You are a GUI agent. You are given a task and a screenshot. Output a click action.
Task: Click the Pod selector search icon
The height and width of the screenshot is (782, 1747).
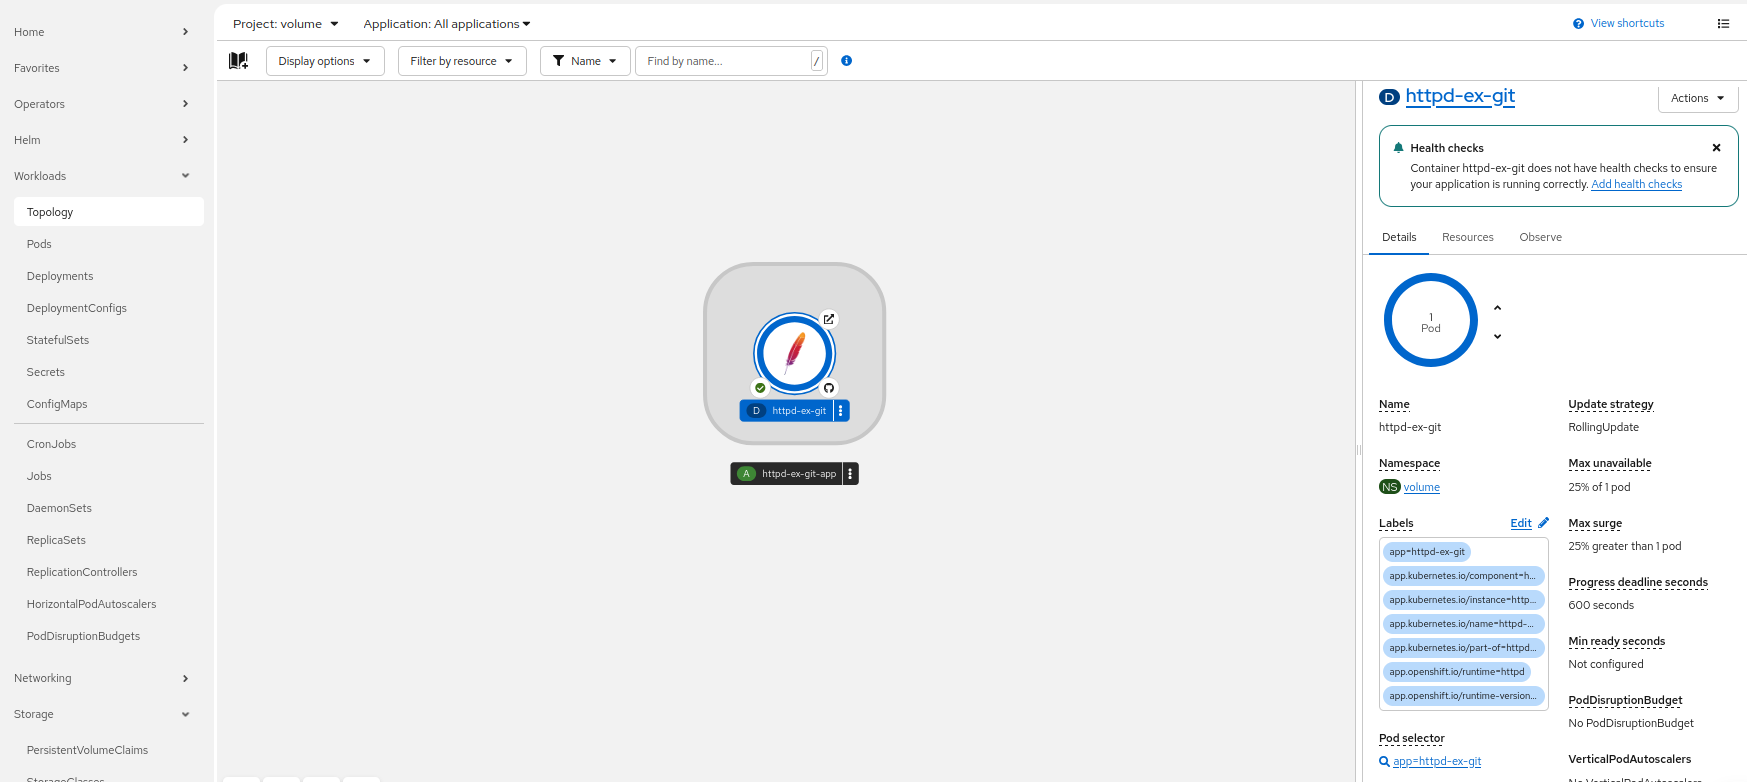coord(1384,762)
